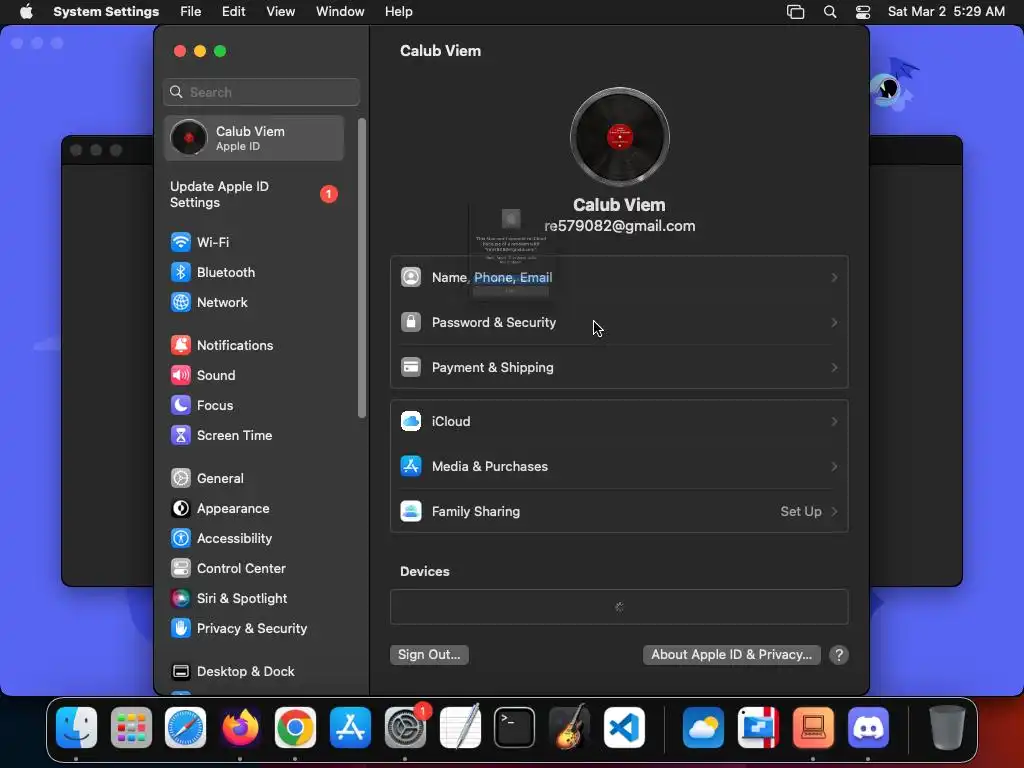Click Set Up for Family Sharing
Viewport: 1024px width, 768px height.
click(x=801, y=512)
